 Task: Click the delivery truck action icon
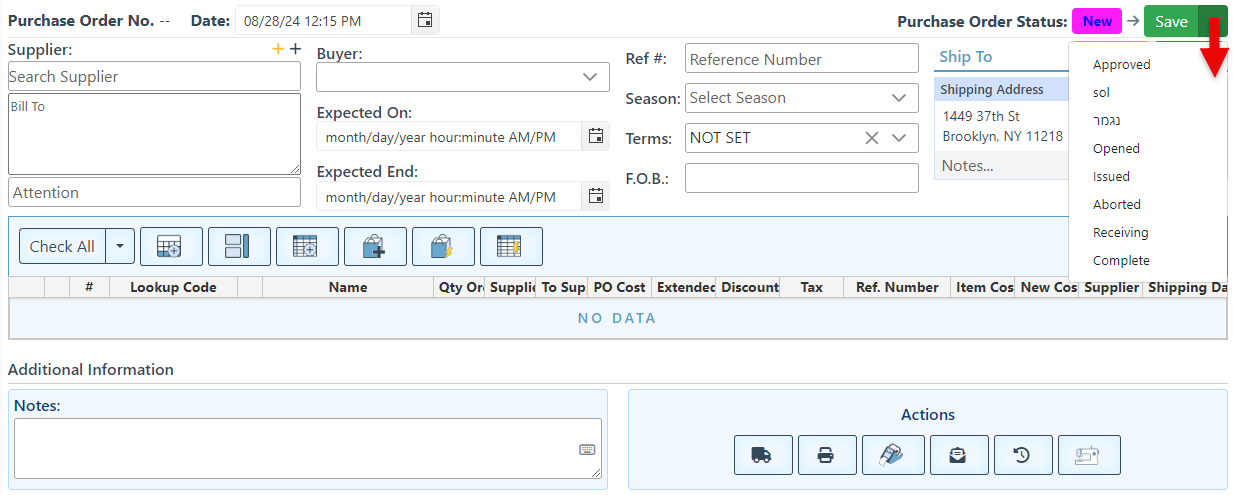pyautogui.click(x=763, y=455)
